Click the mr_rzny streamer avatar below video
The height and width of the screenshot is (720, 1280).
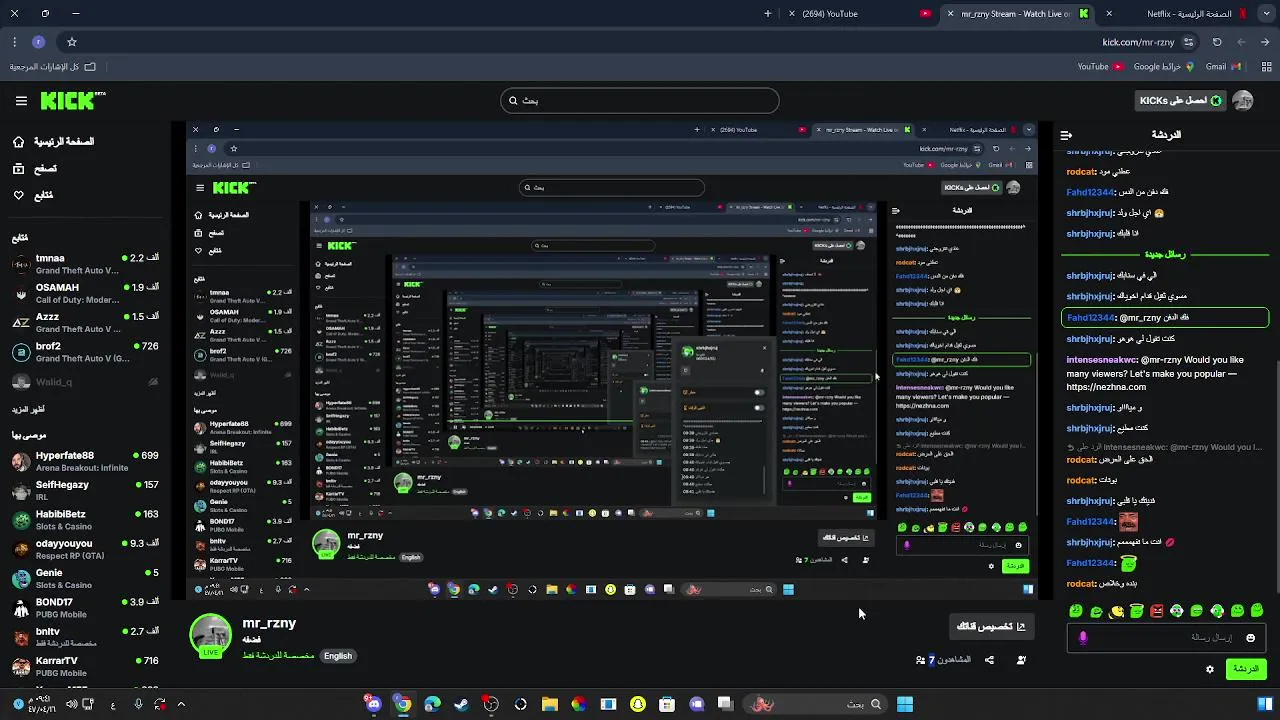(211, 636)
